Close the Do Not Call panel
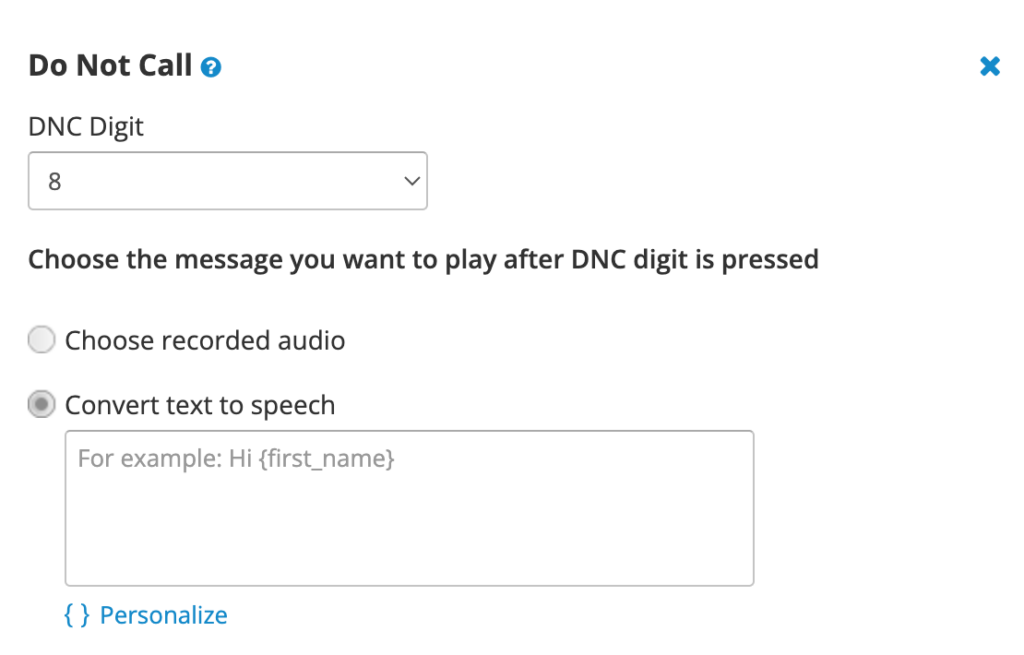 pos(989,66)
